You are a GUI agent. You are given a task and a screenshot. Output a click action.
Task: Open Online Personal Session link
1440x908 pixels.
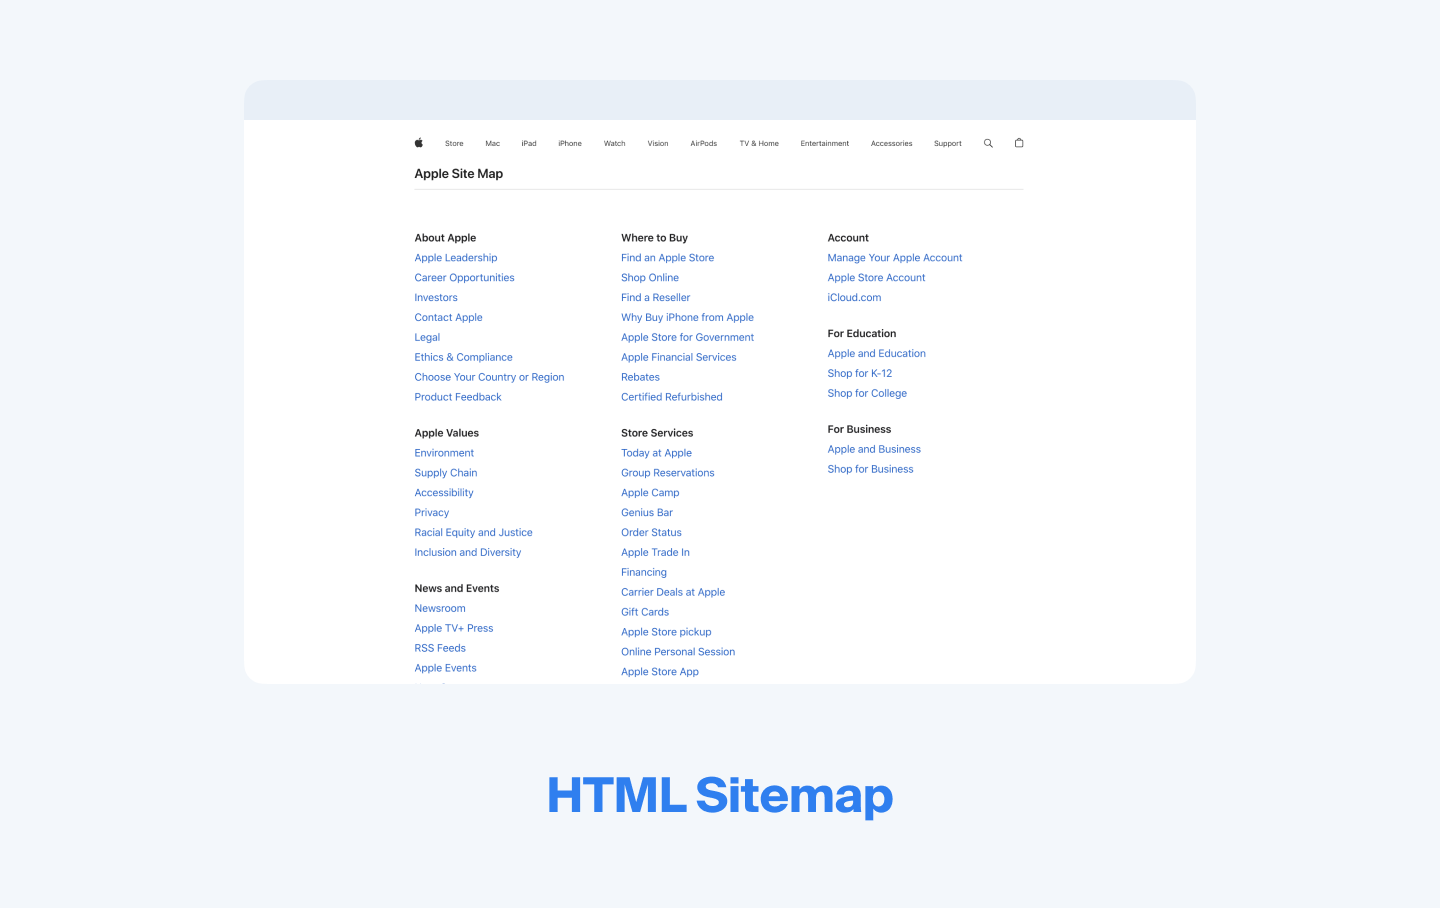click(678, 652)
